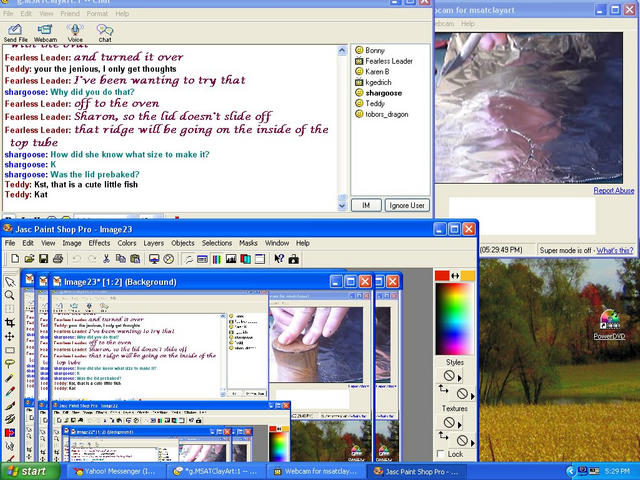Select the Arrow tool in tool palette
The width and height of the screenshot is (640, 480).
[x=10, y=282]
